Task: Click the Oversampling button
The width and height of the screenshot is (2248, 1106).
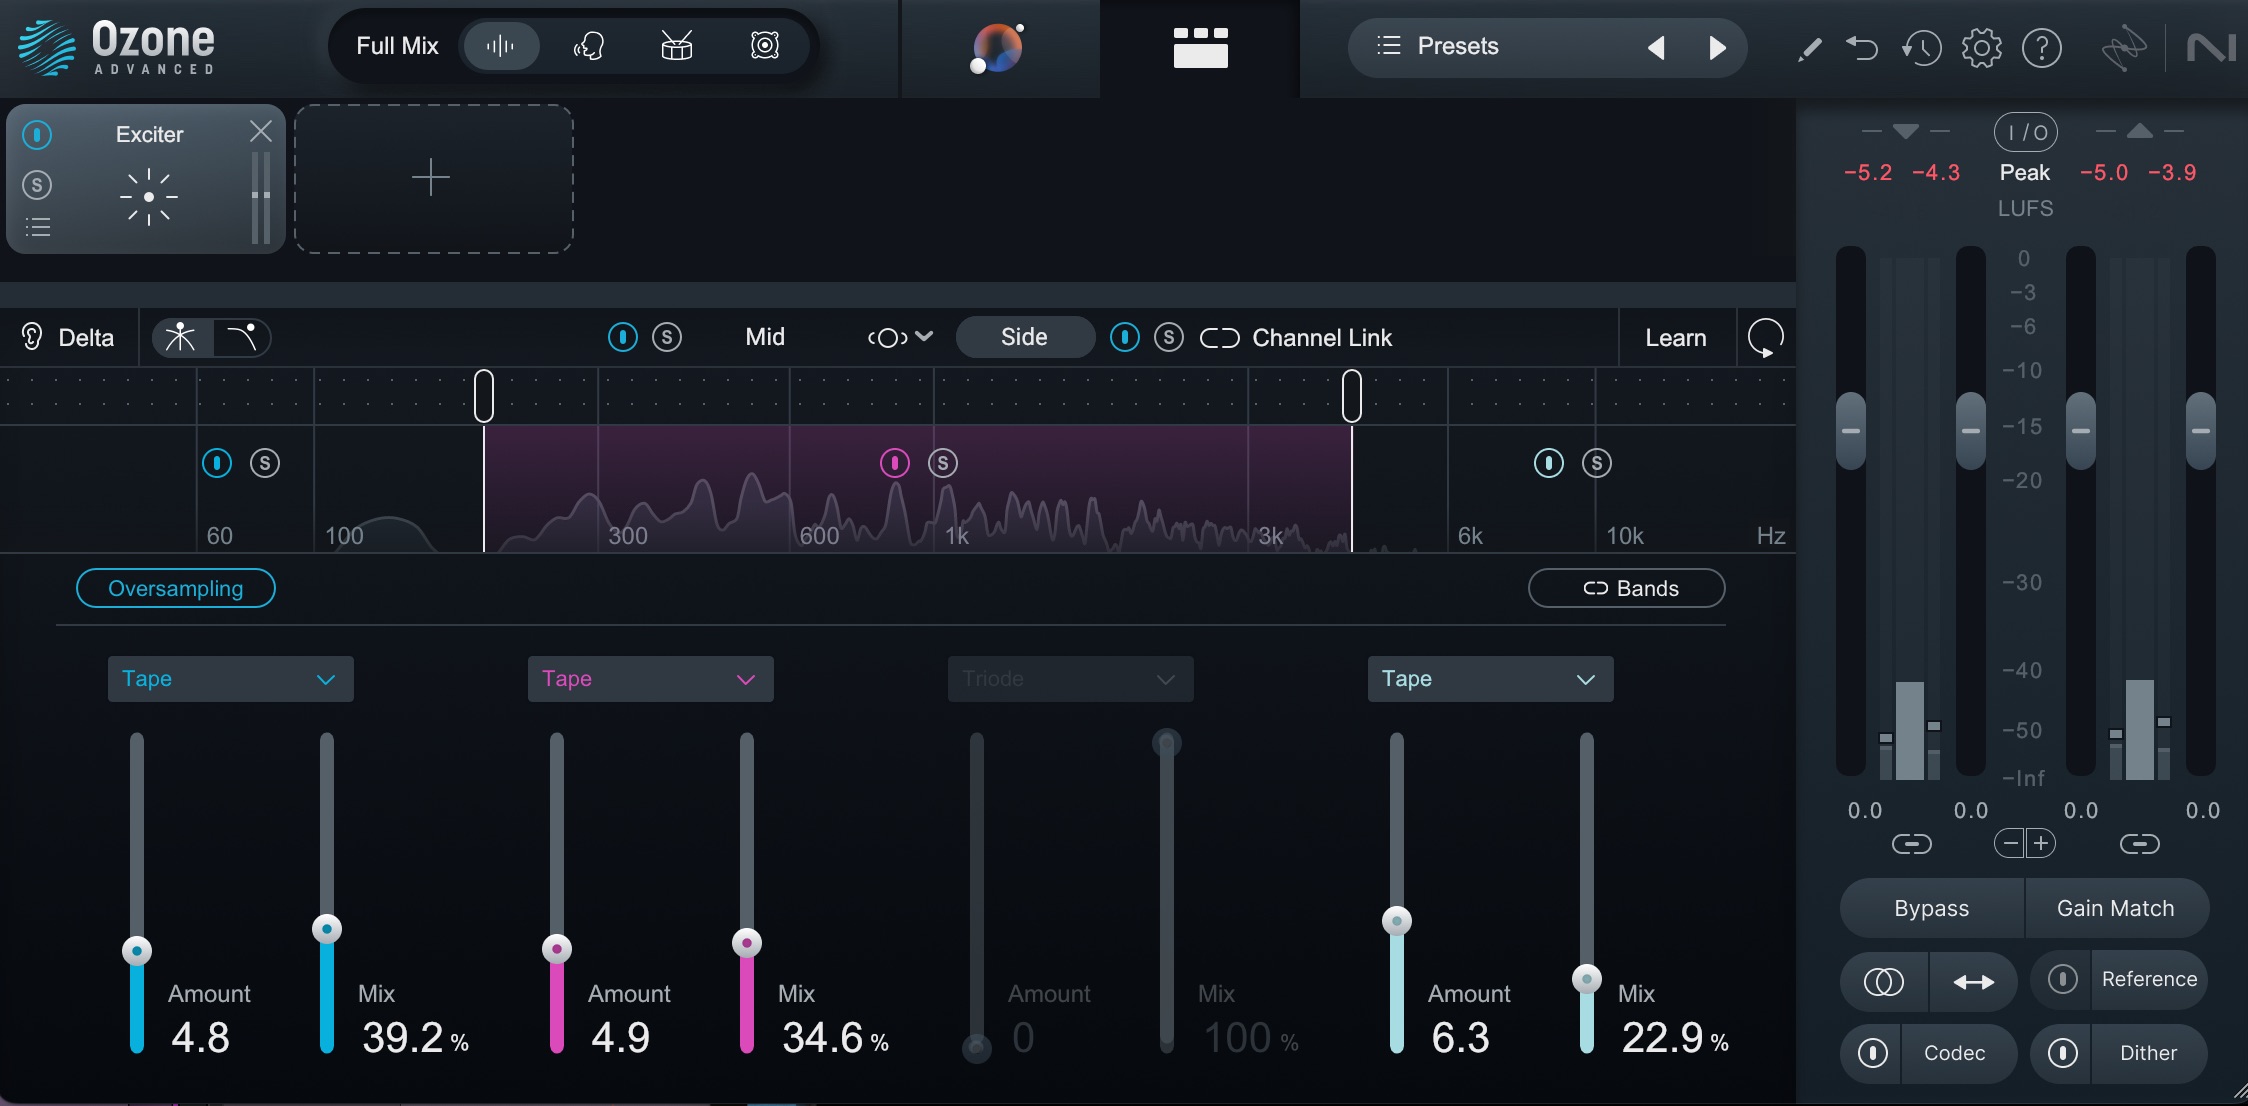Action: click(x=176, y=588)
